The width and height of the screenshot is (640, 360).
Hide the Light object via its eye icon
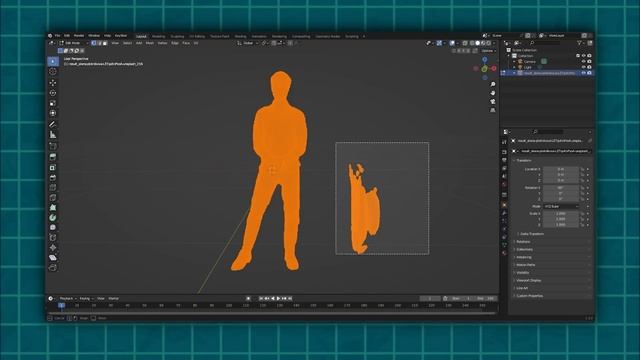click(584, 67)
